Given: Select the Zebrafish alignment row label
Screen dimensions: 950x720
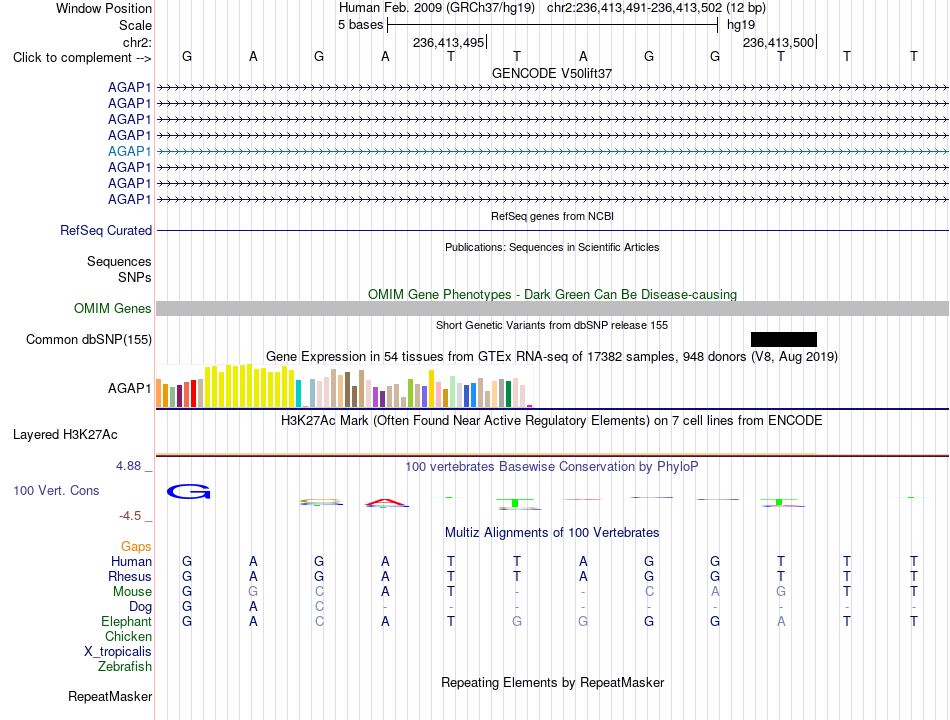Looking at the screenshot, I should pyautogui.click(x=125, y=667).
